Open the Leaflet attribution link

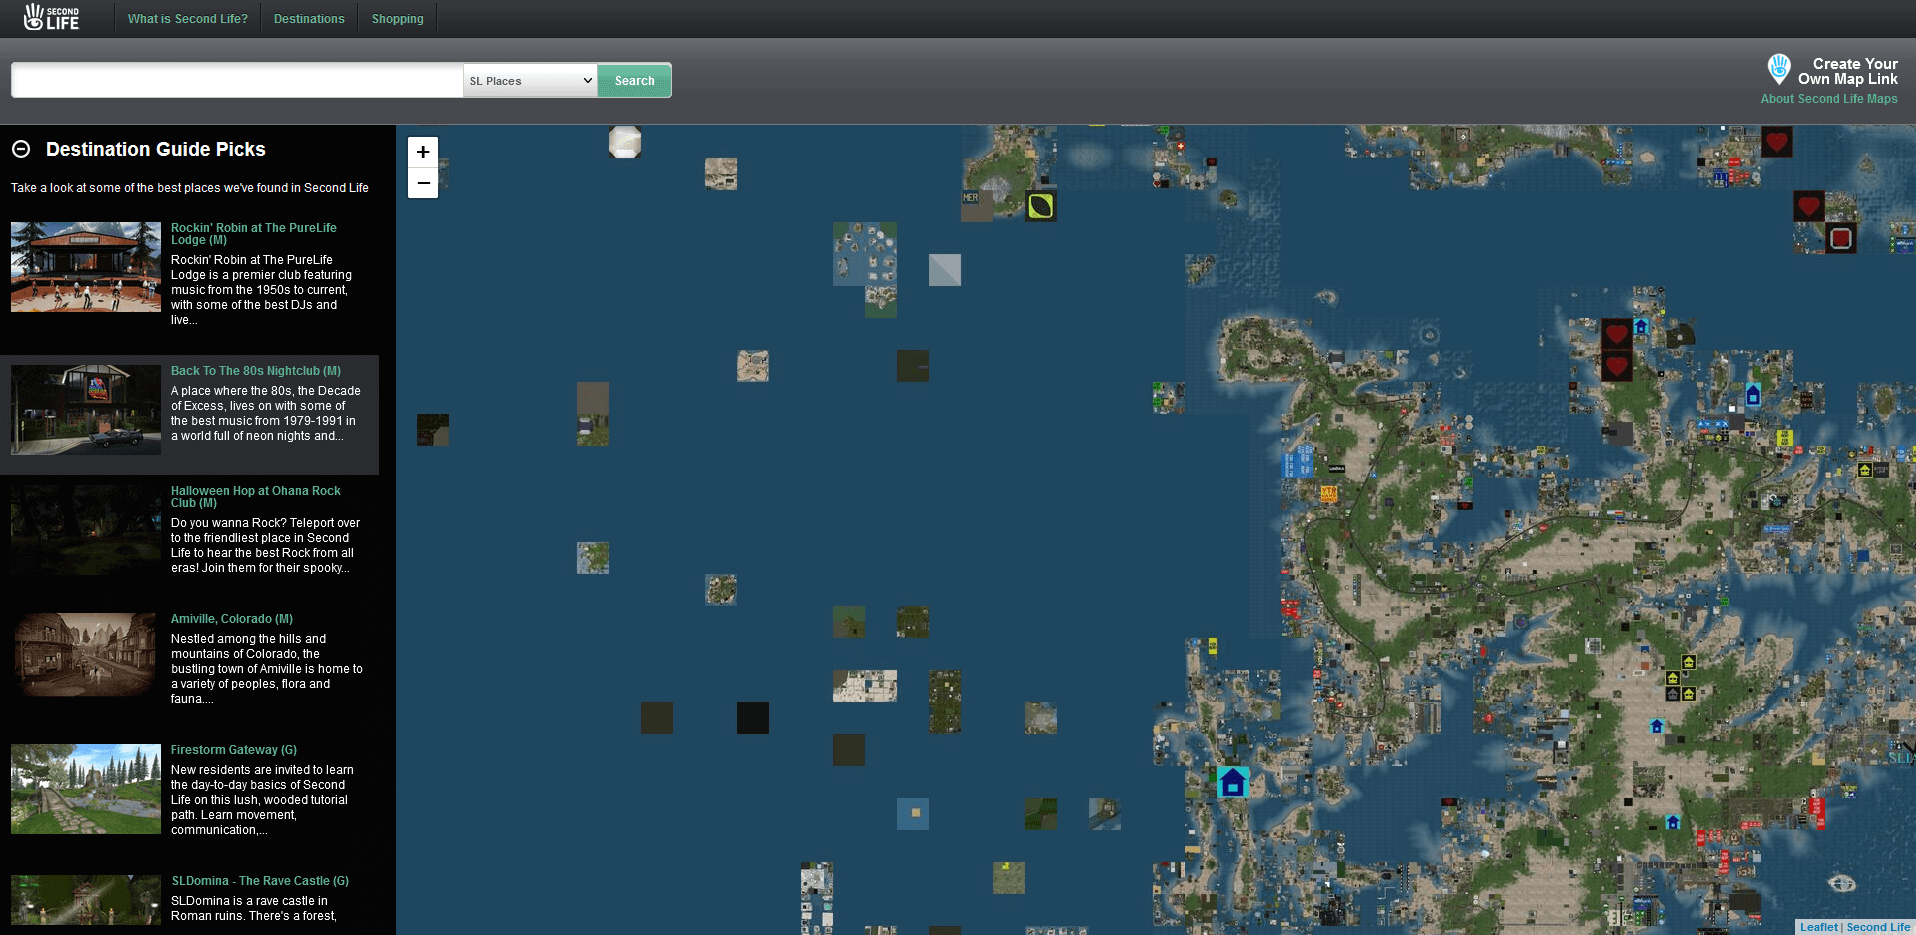coord(1819,927)
